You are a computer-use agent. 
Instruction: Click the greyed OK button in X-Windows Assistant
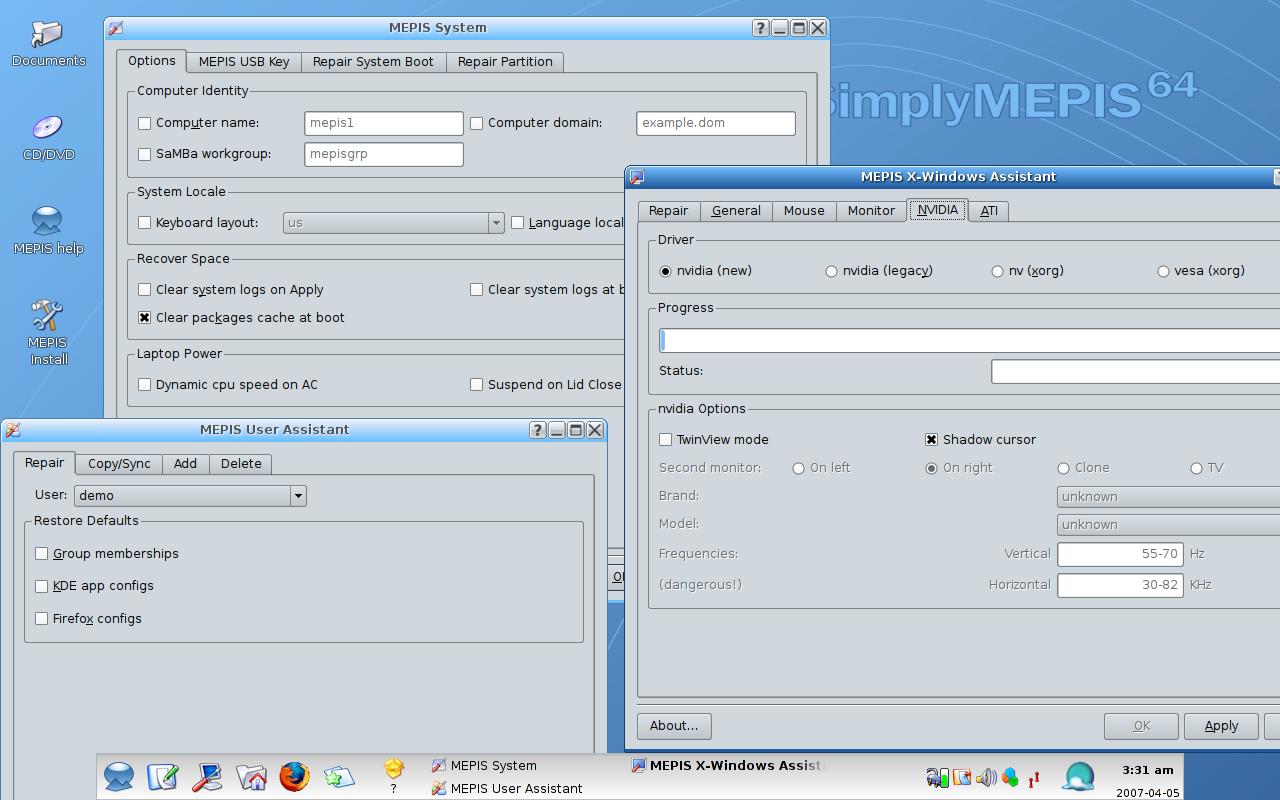(1141, 726)
